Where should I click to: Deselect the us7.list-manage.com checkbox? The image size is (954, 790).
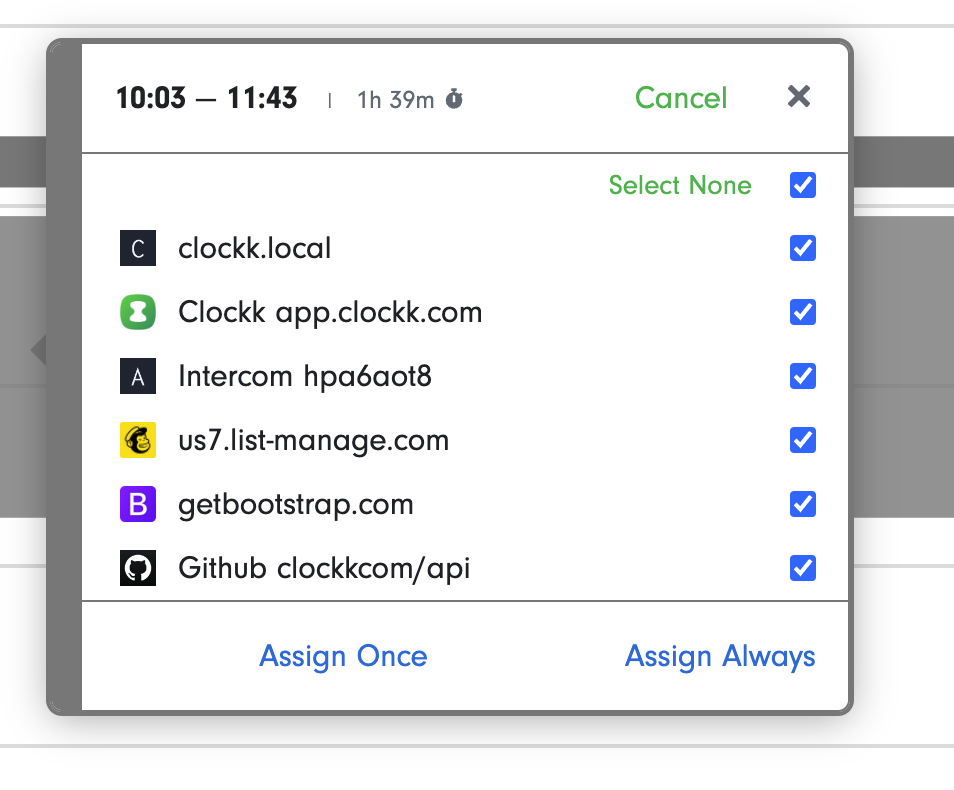tap(803, 440)
